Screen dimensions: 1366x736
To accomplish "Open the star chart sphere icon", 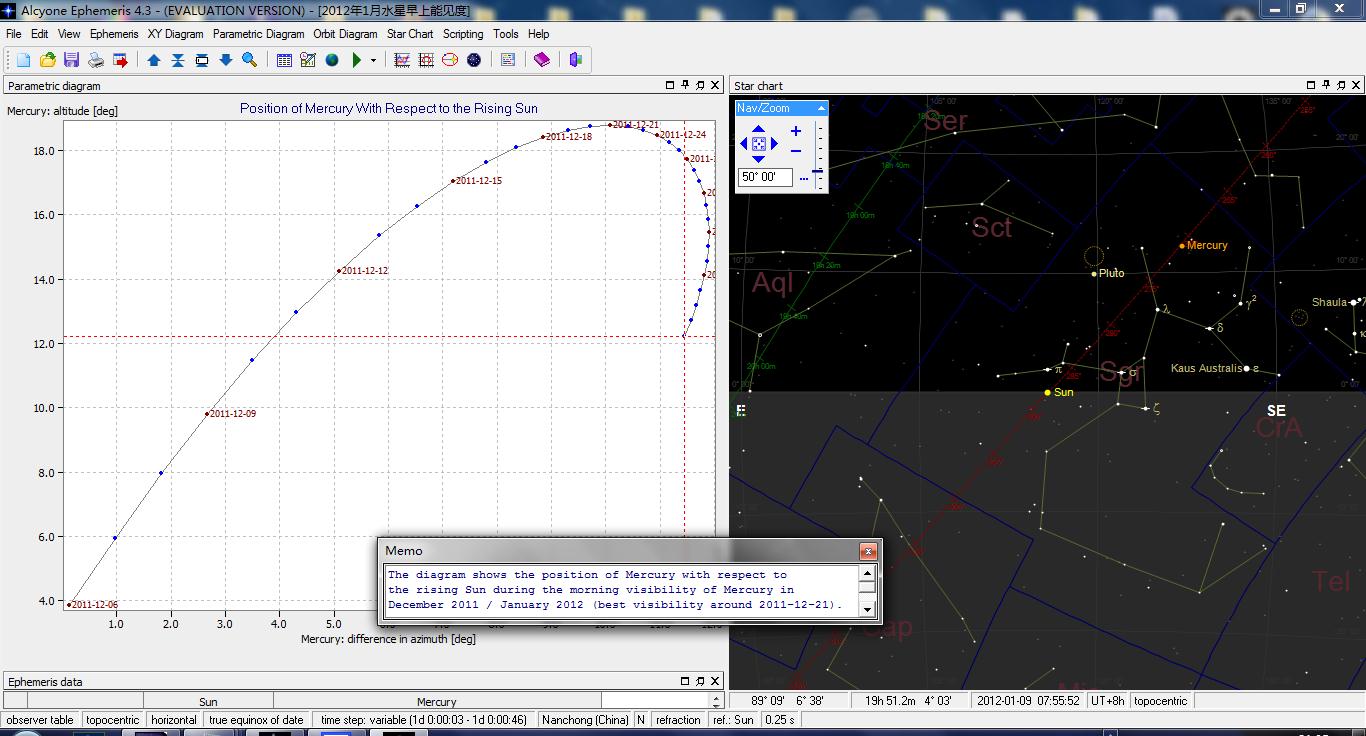I will [474, 60].
